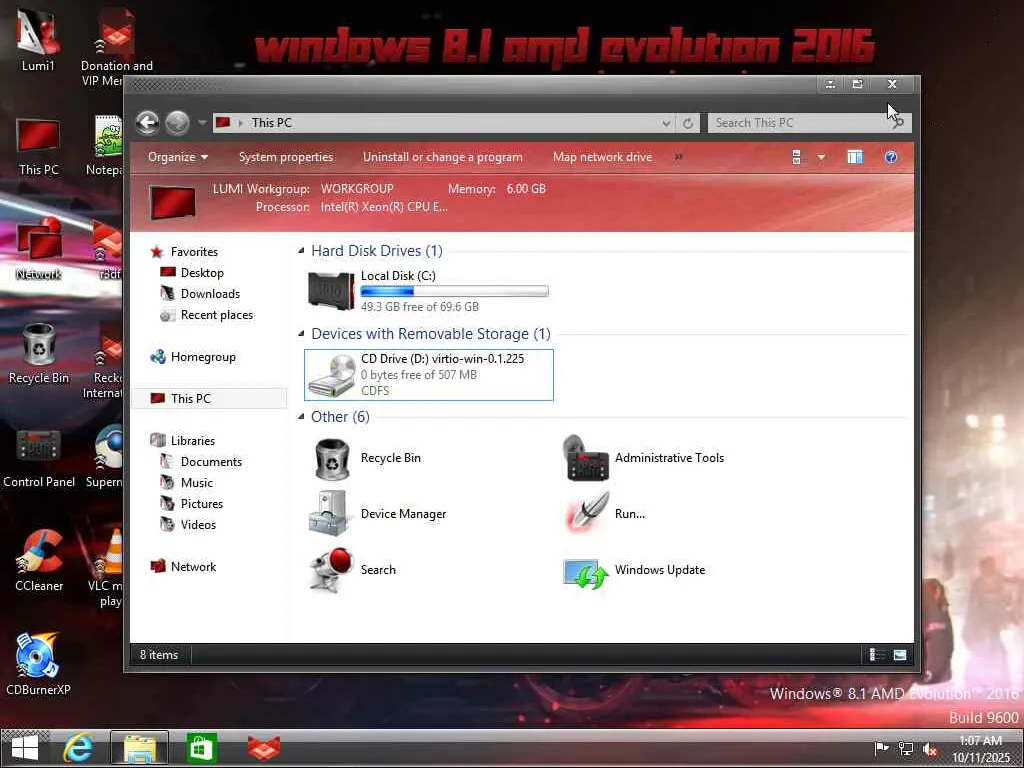Toggle the preview pane
Viewport: 1024px width, 768px height.
855,157
